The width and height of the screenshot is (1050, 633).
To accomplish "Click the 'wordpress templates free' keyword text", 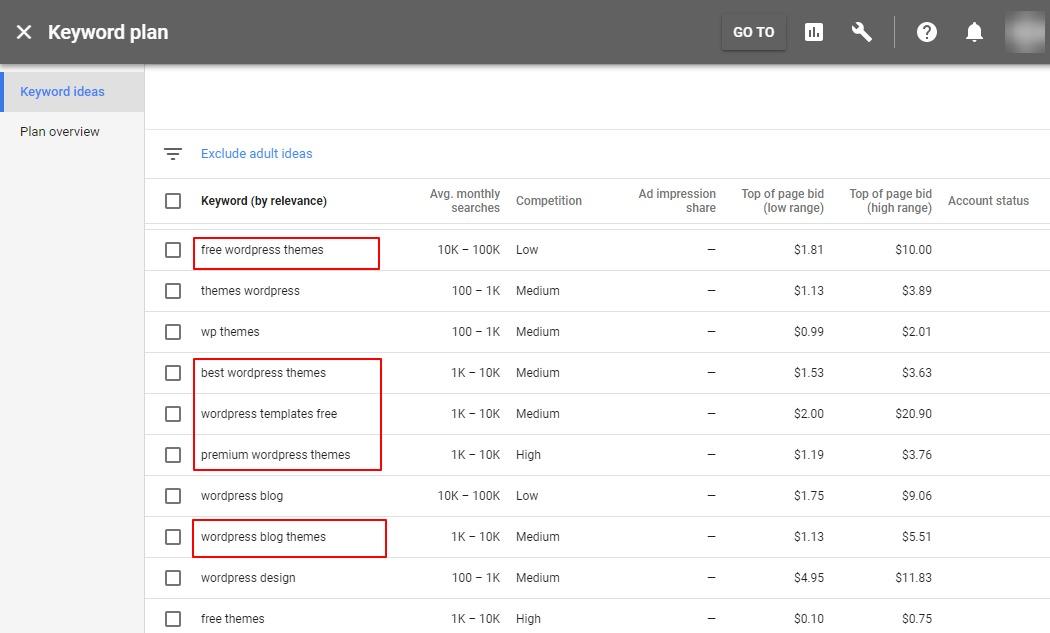I will pos(269,414).
